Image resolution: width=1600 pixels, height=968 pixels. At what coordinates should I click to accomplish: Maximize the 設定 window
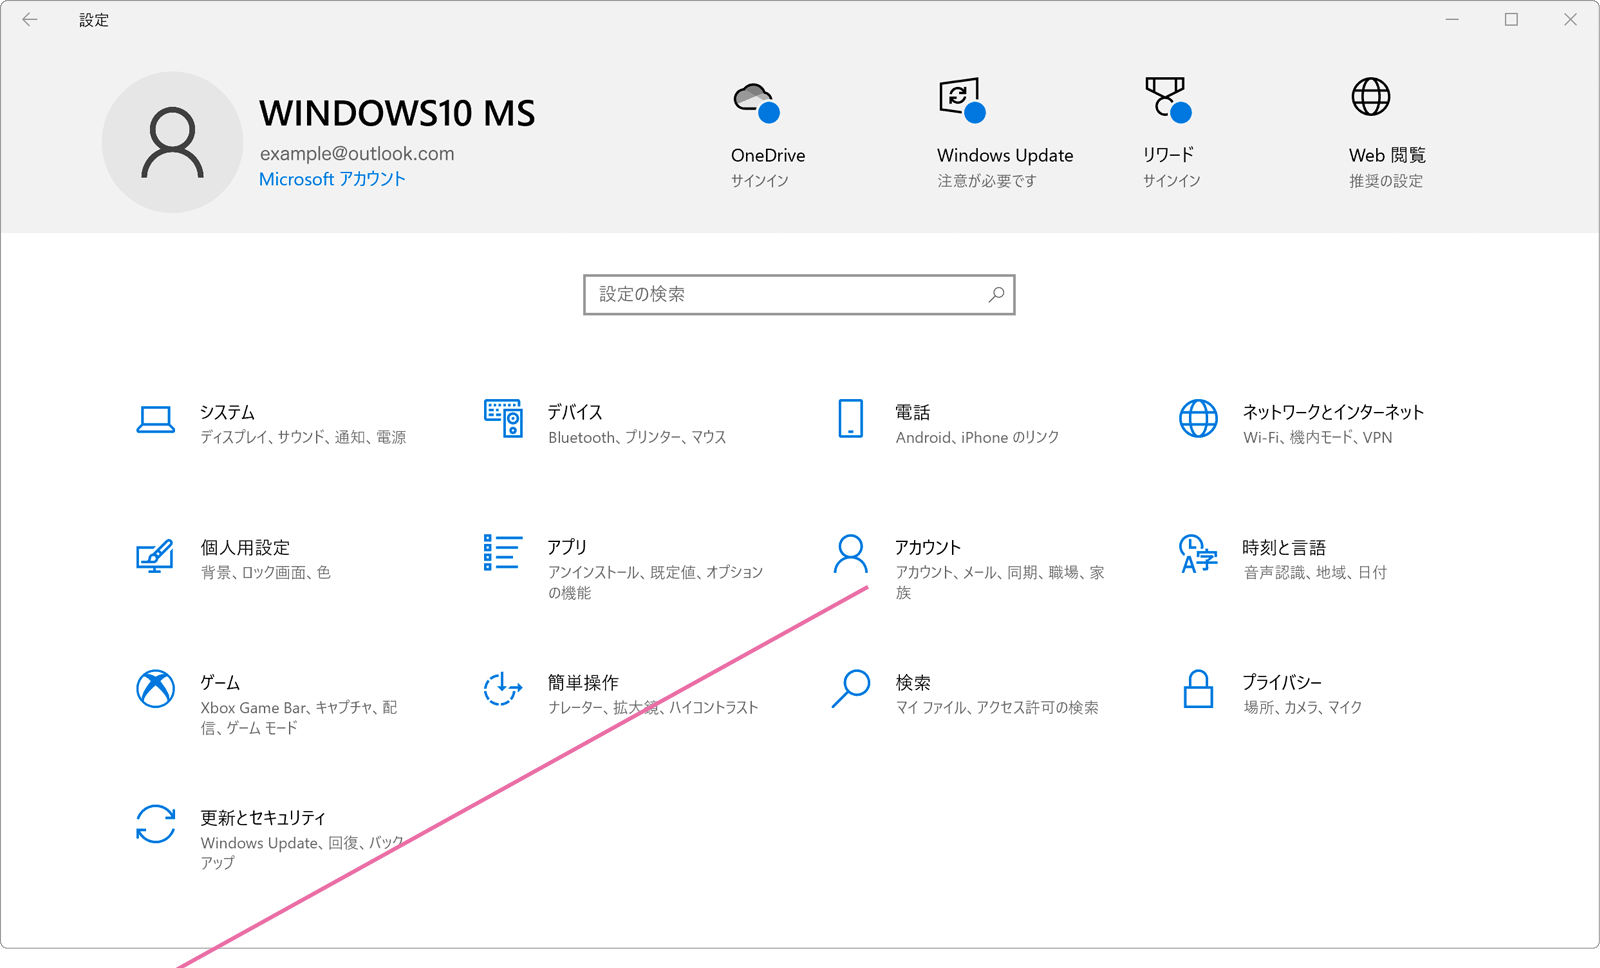tap(1511, 20)
